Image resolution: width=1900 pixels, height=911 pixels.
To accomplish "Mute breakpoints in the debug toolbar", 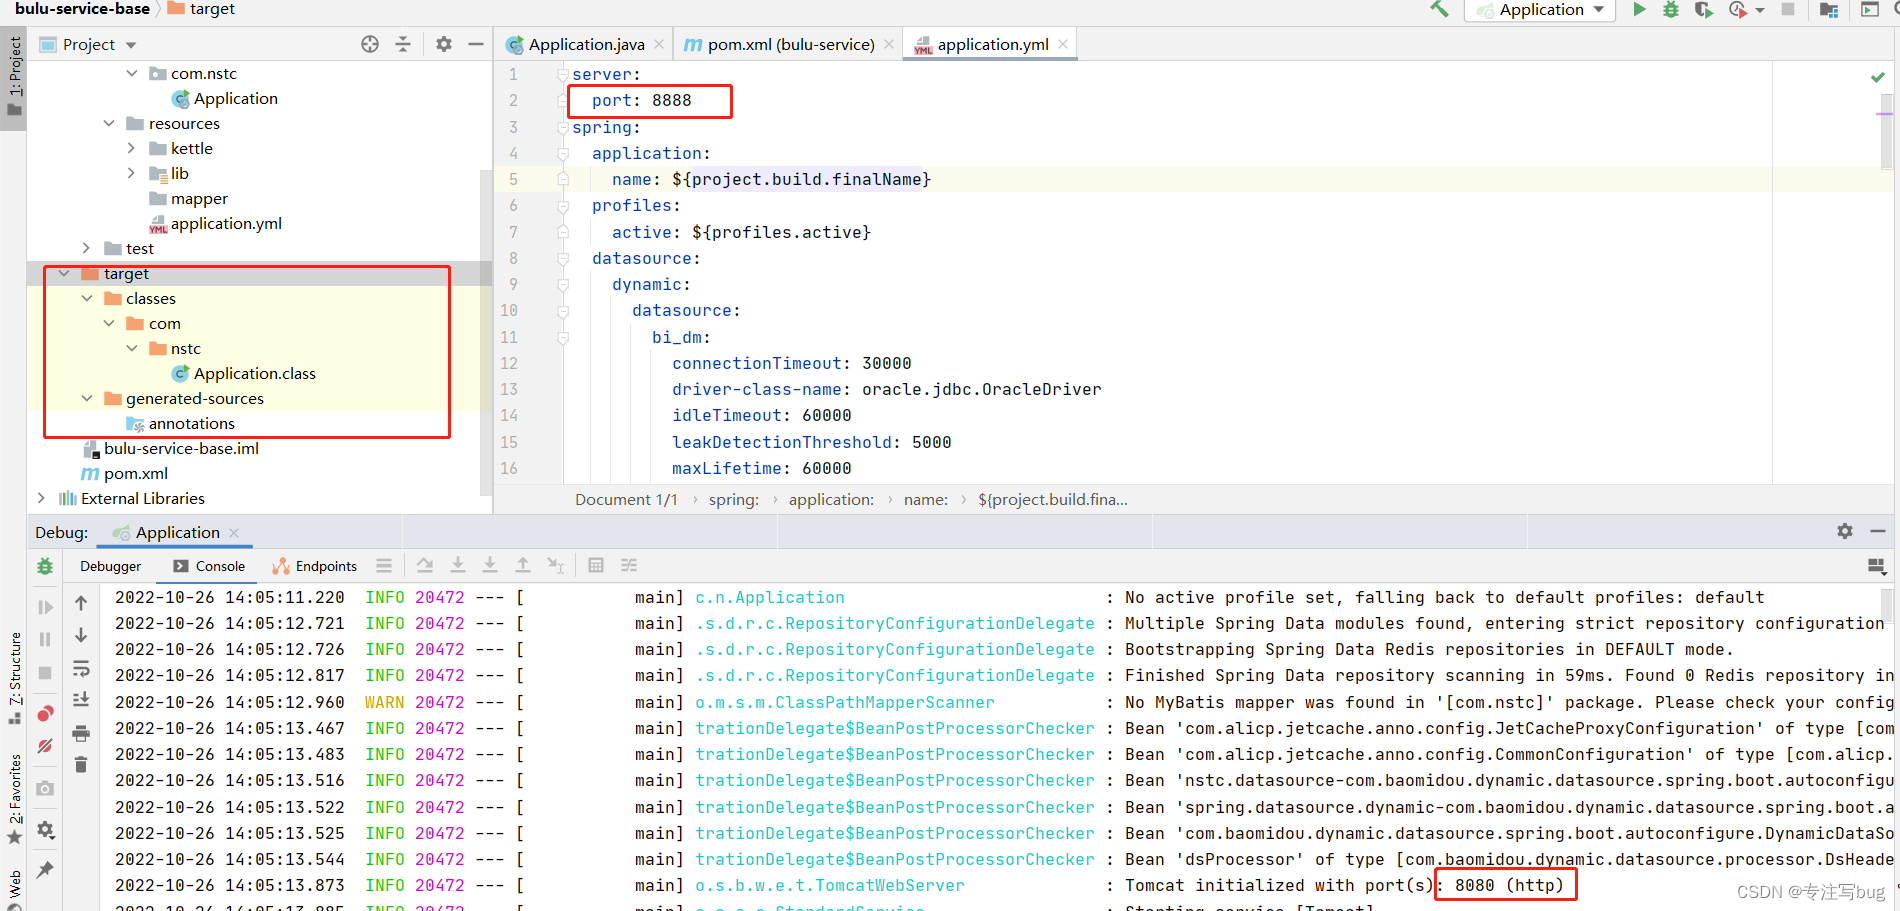I will tap(44, 743).
